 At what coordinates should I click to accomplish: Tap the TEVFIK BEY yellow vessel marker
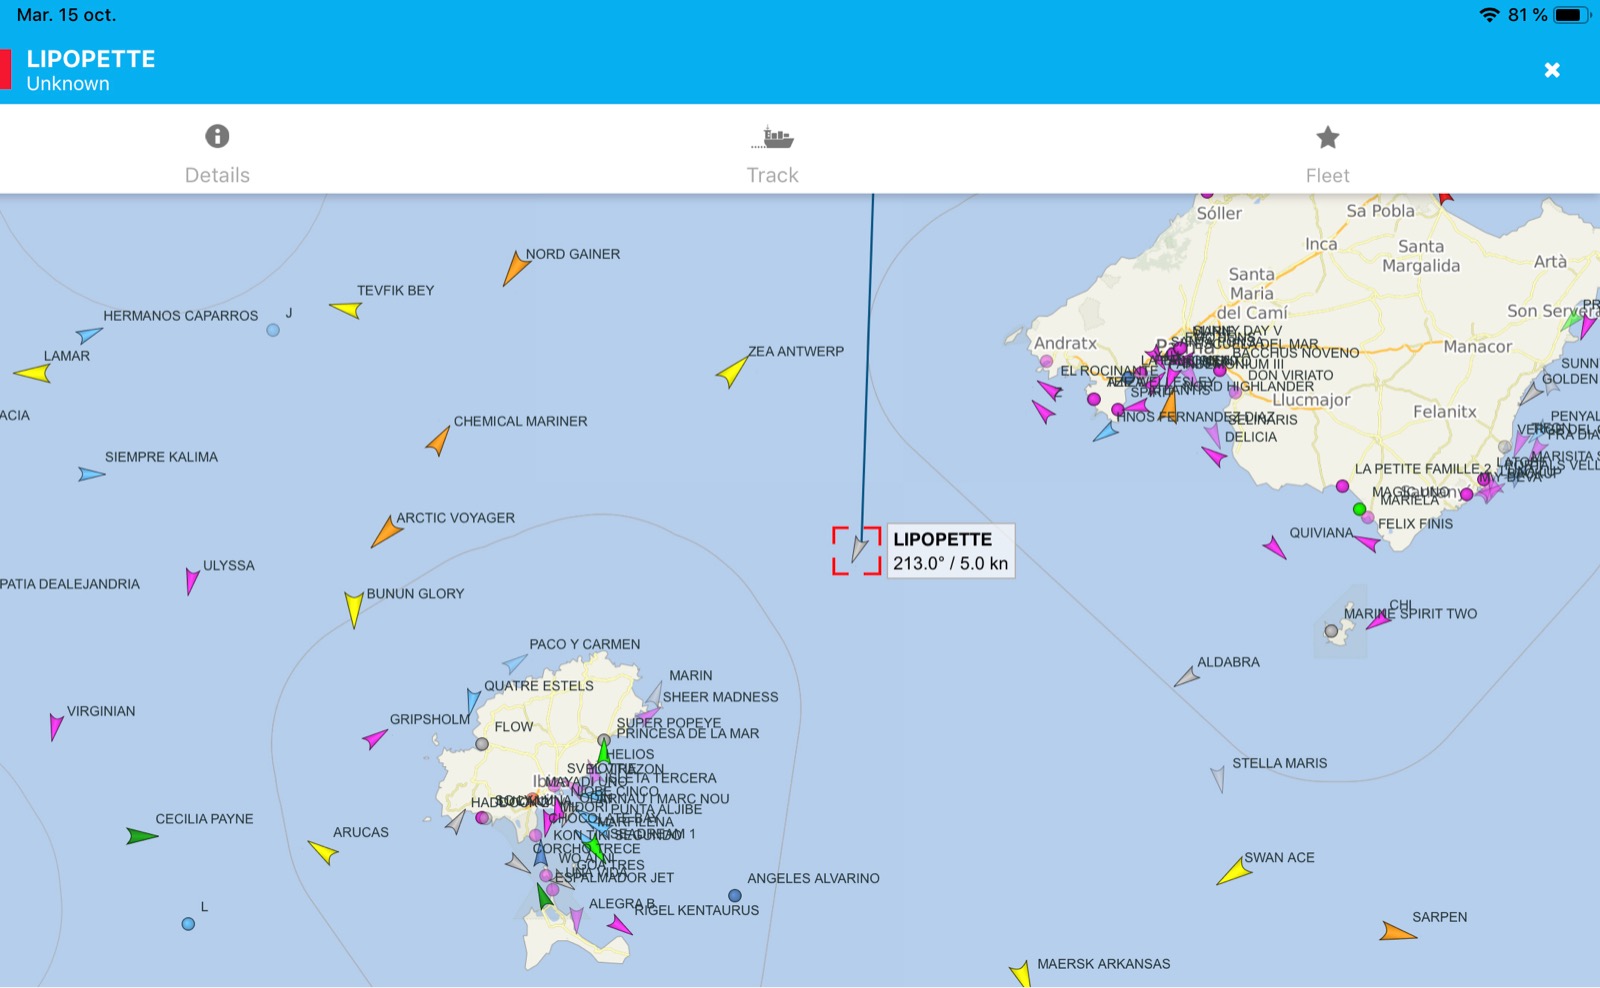[347, 310]
